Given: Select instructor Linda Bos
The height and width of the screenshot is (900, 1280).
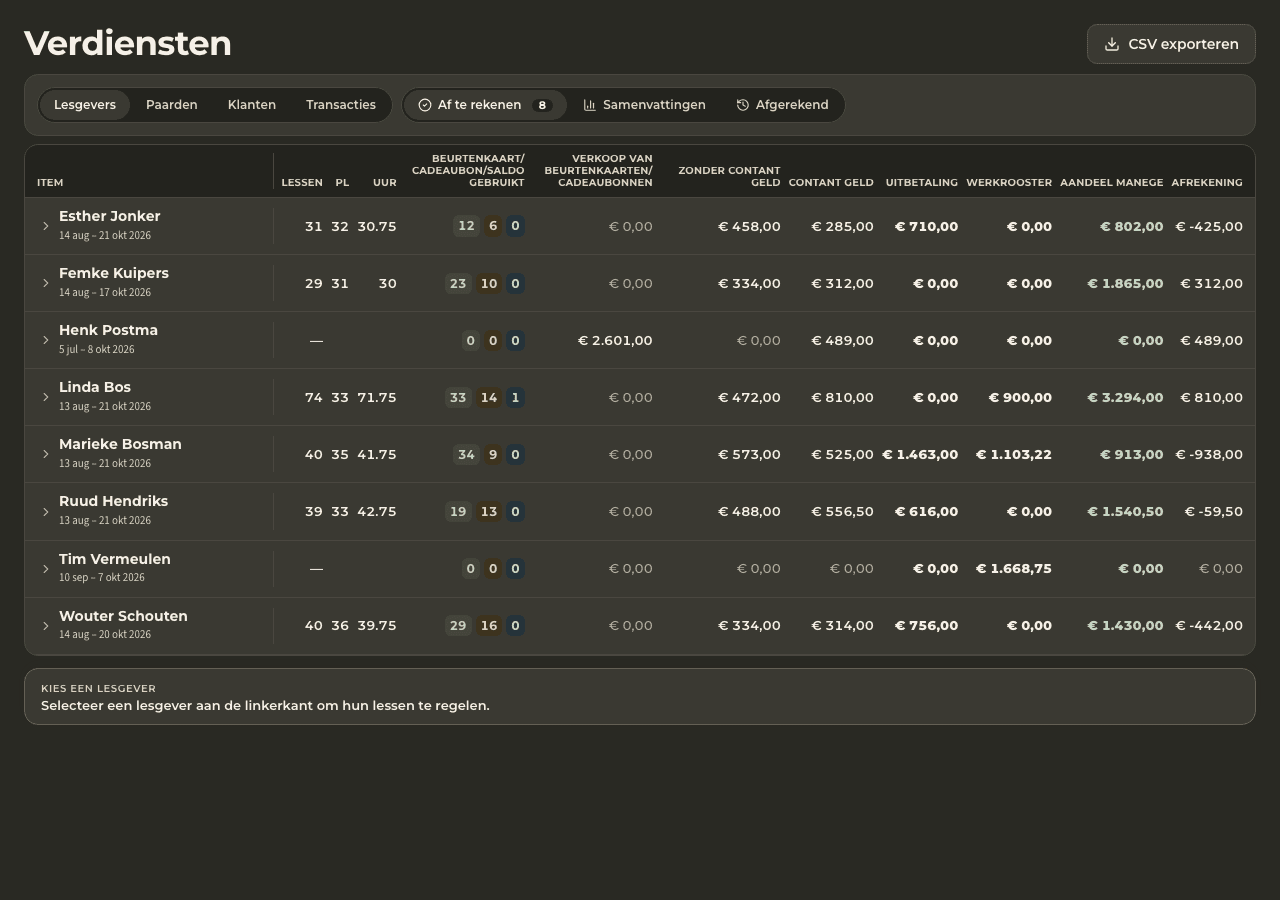Looking at the screenshot, I should coord(95,387).
